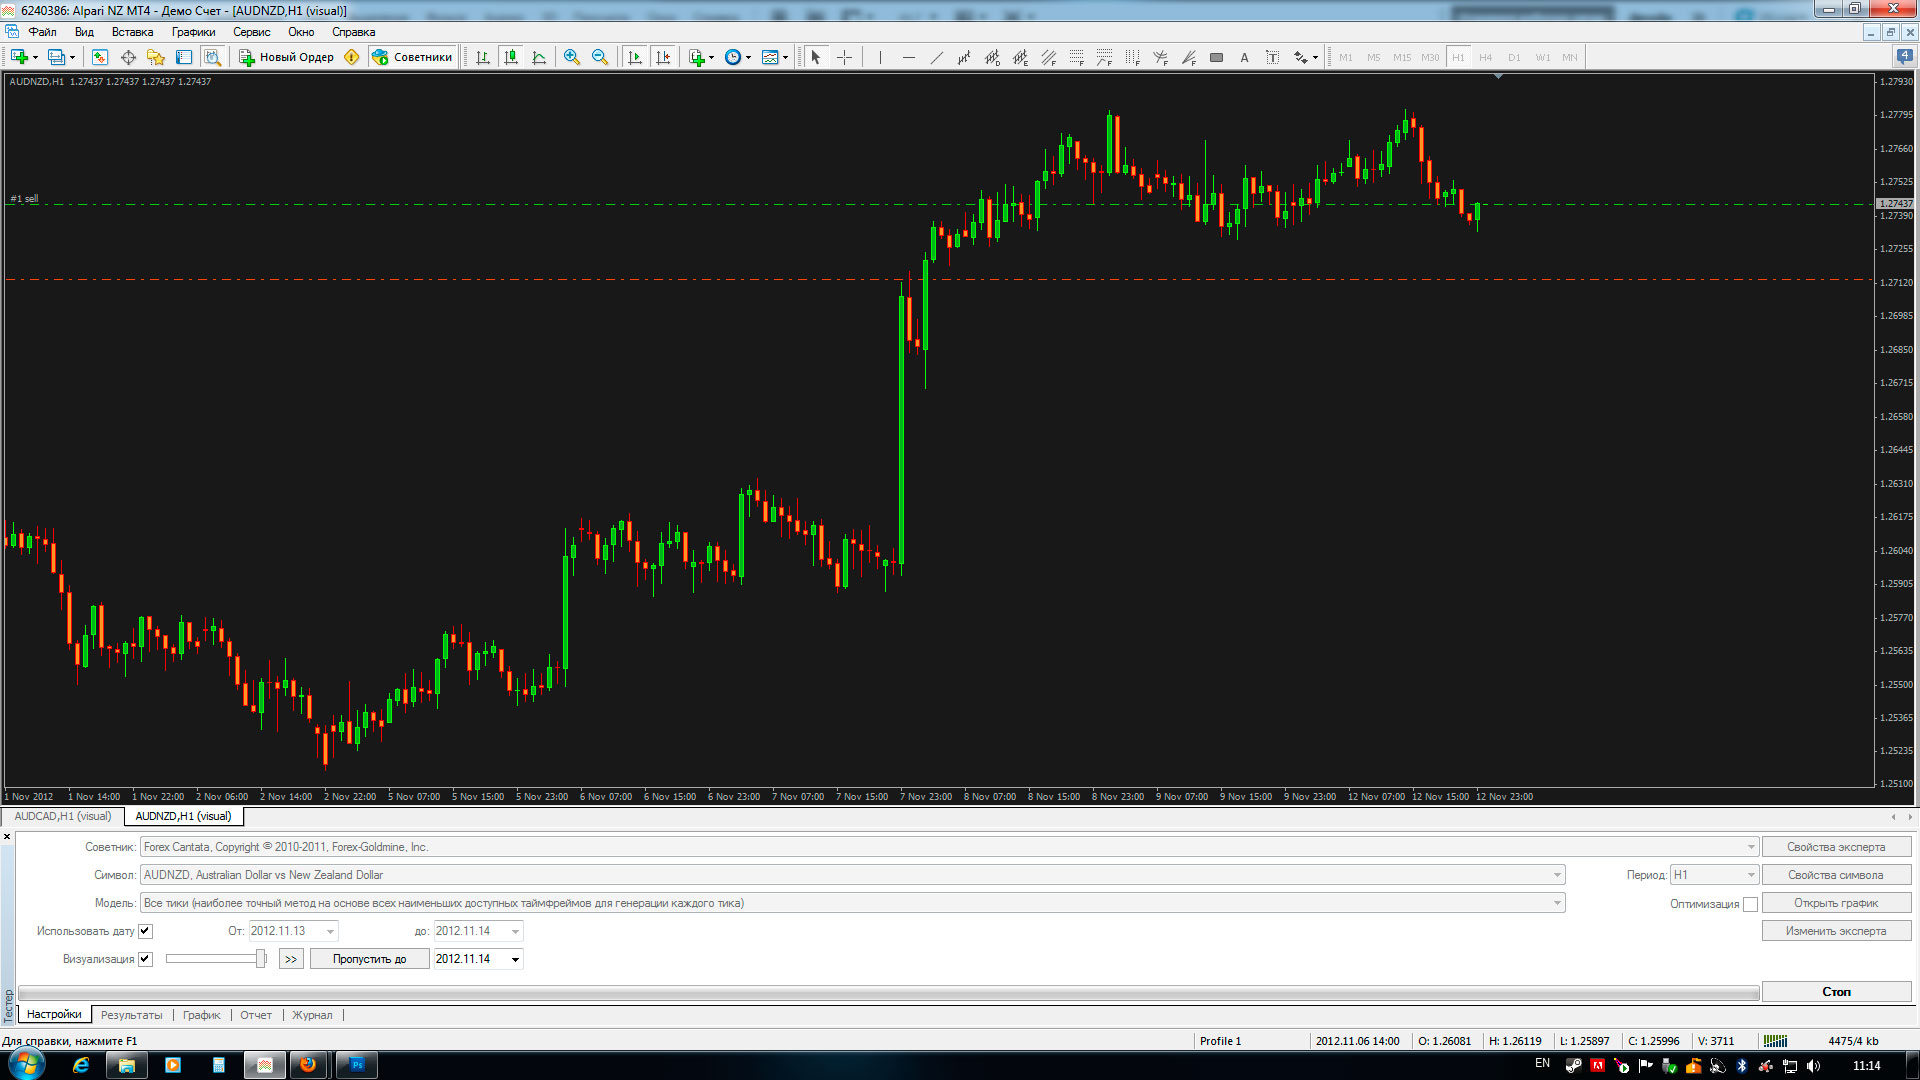Enable auto scroll chart icon
1920x1080 pixels.
tap(635, 57)
